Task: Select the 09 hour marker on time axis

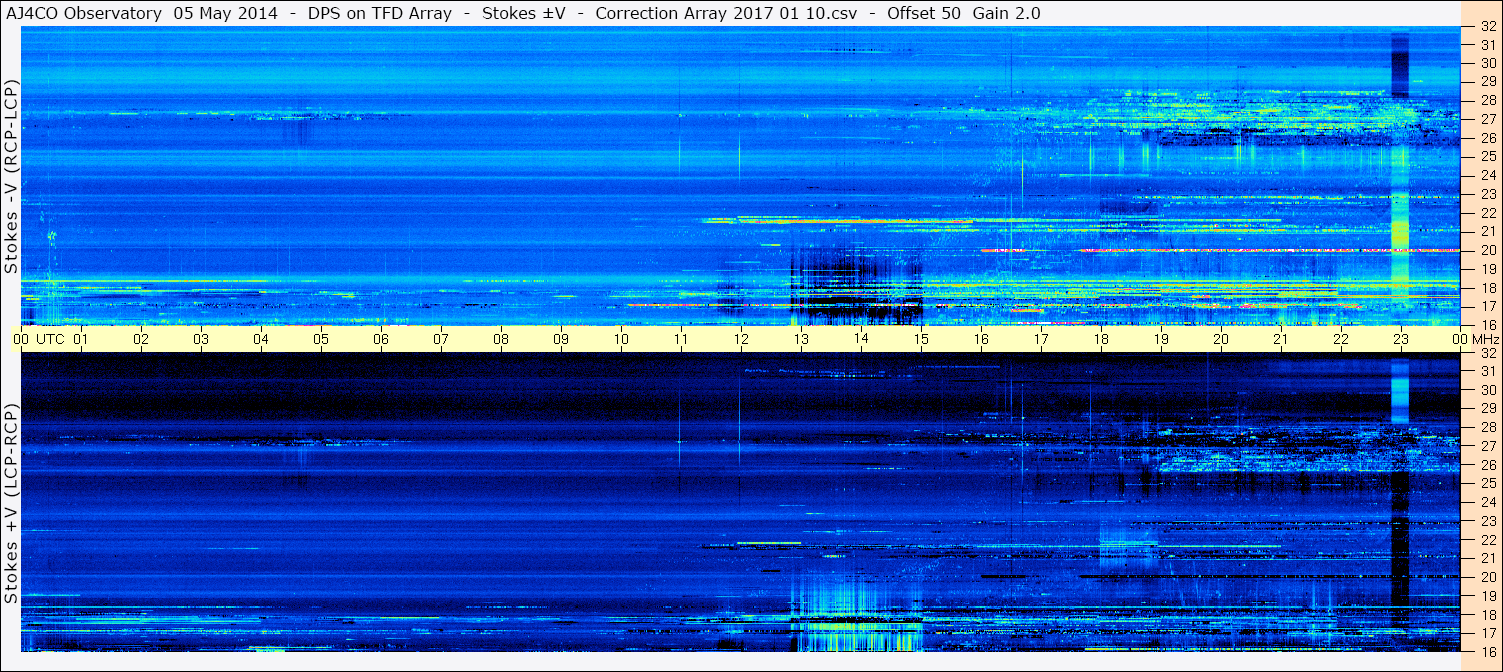Action: (x=561, y=339)
